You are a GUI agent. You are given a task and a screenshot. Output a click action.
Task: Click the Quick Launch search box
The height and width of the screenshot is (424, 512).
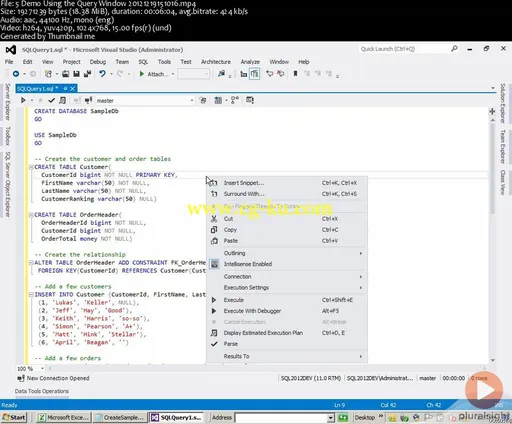coord(405,49)
